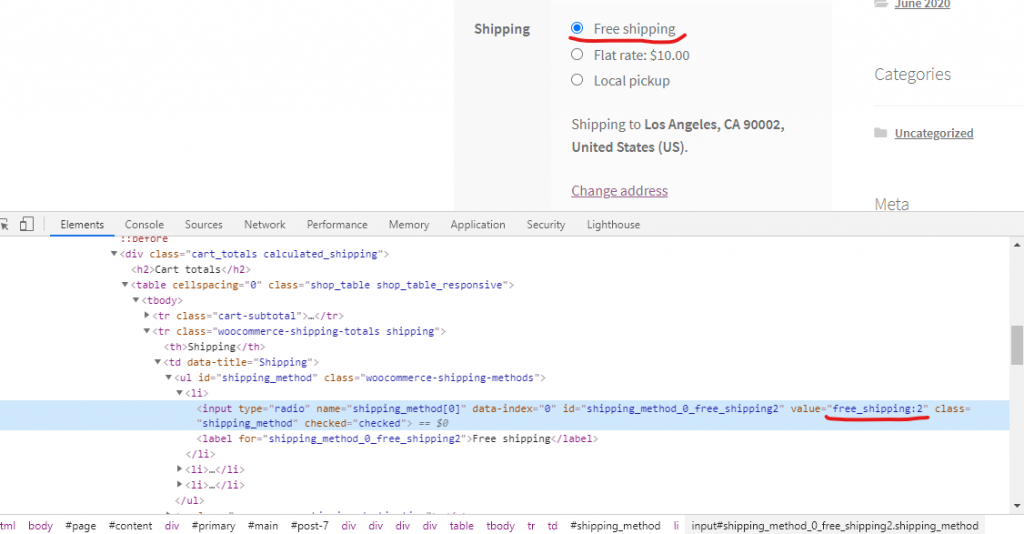Collapse the cart_totals div node
The height and width of the screenshot is (534, 1024).
[x=113, y=254]
